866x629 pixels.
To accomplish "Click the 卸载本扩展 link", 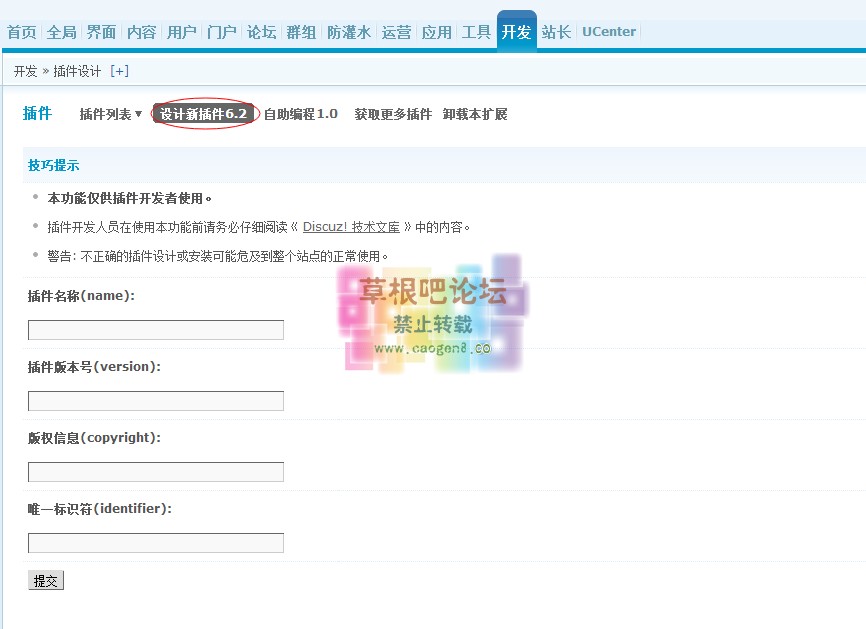I will (x=475, y=114).
